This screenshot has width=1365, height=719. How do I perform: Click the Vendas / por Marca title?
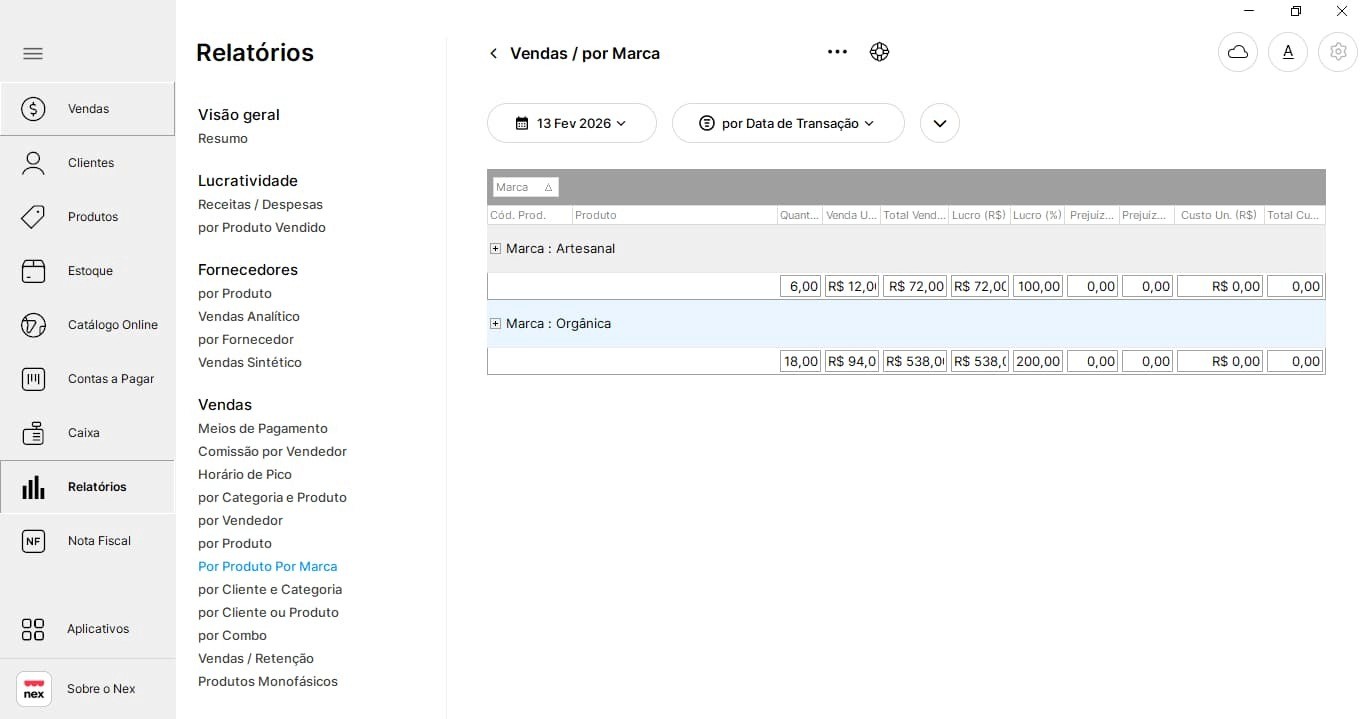(585, 54)
